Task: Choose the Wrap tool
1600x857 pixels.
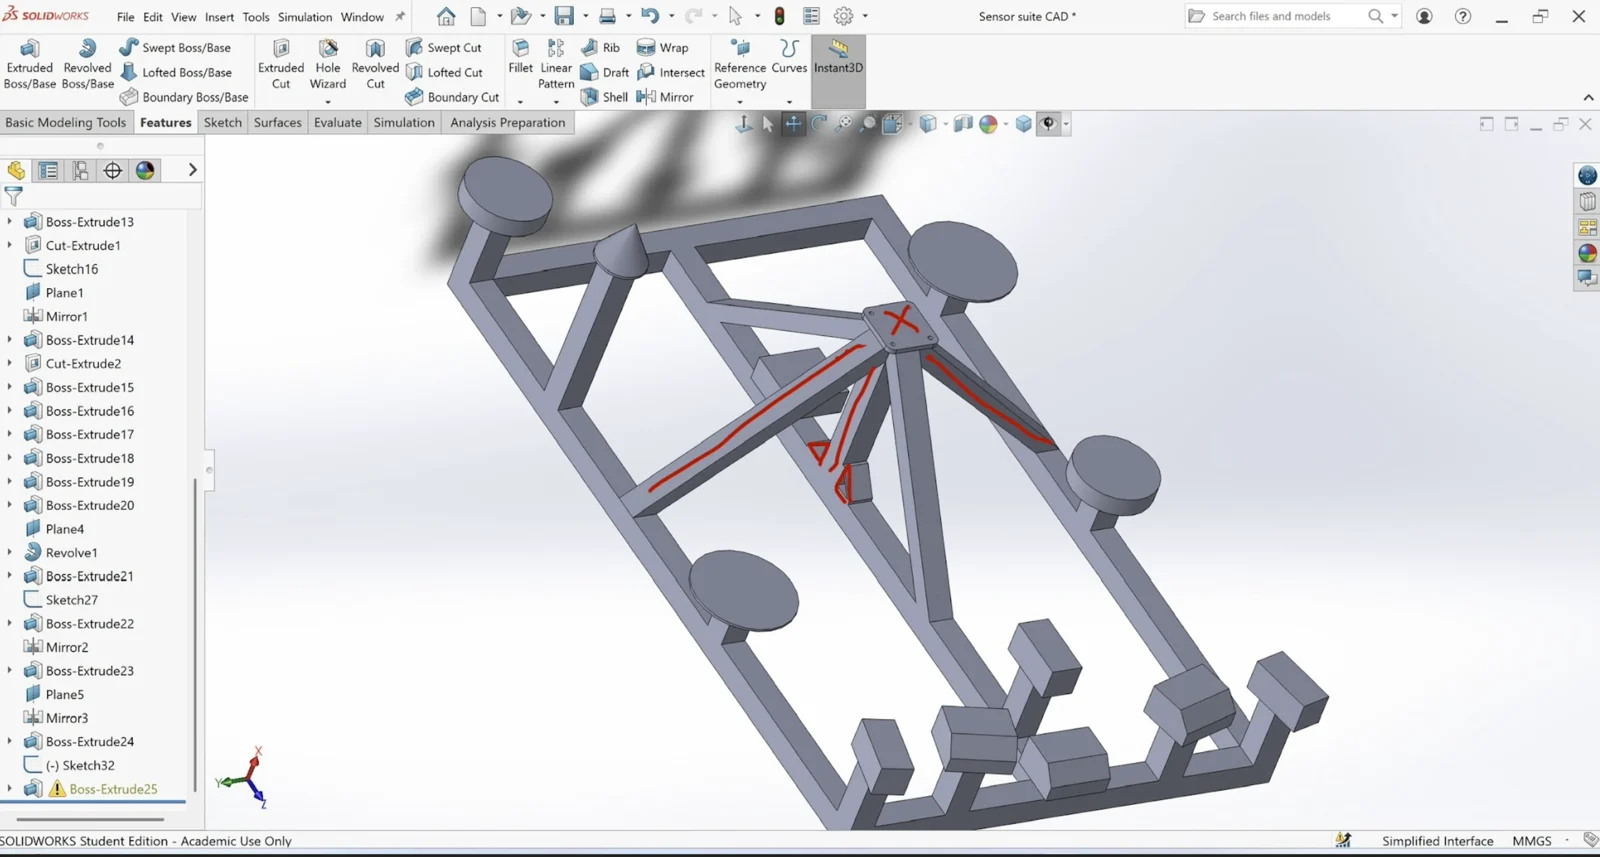Action: (663, 47)
